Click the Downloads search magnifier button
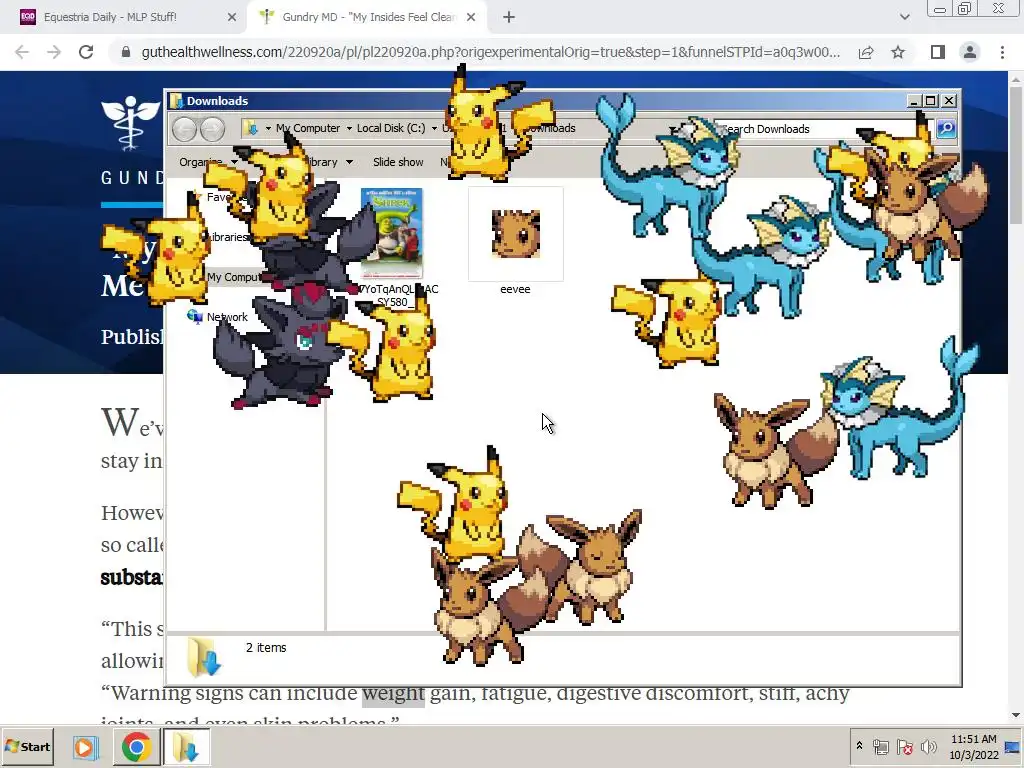This screenshot has width=1024, height=768. click(x=946, y=129)
